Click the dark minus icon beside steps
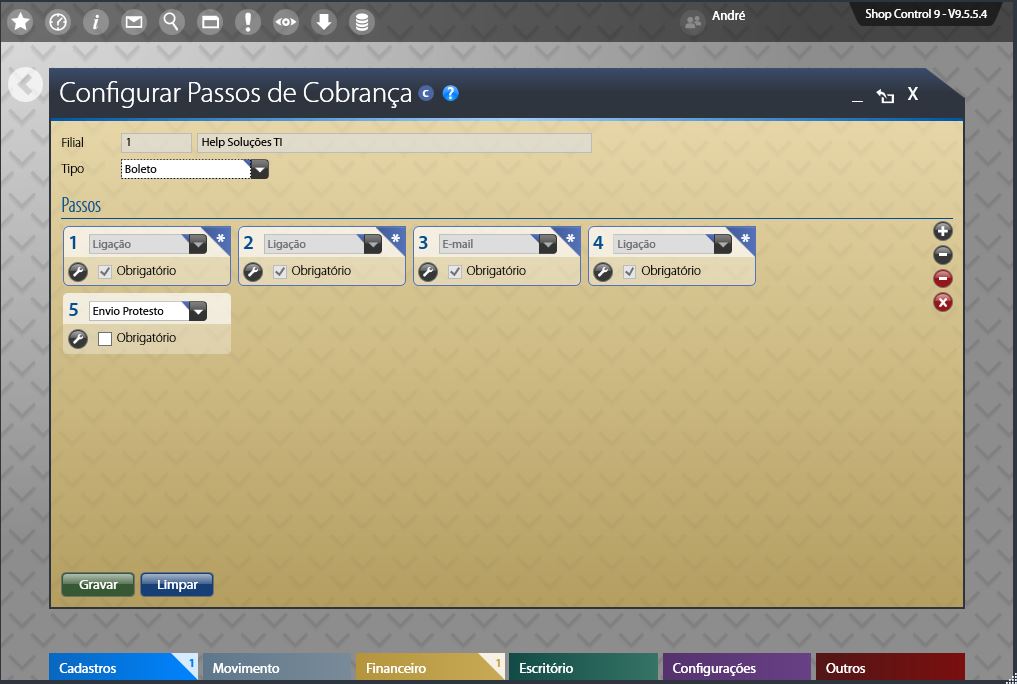 tap(942, 254)
